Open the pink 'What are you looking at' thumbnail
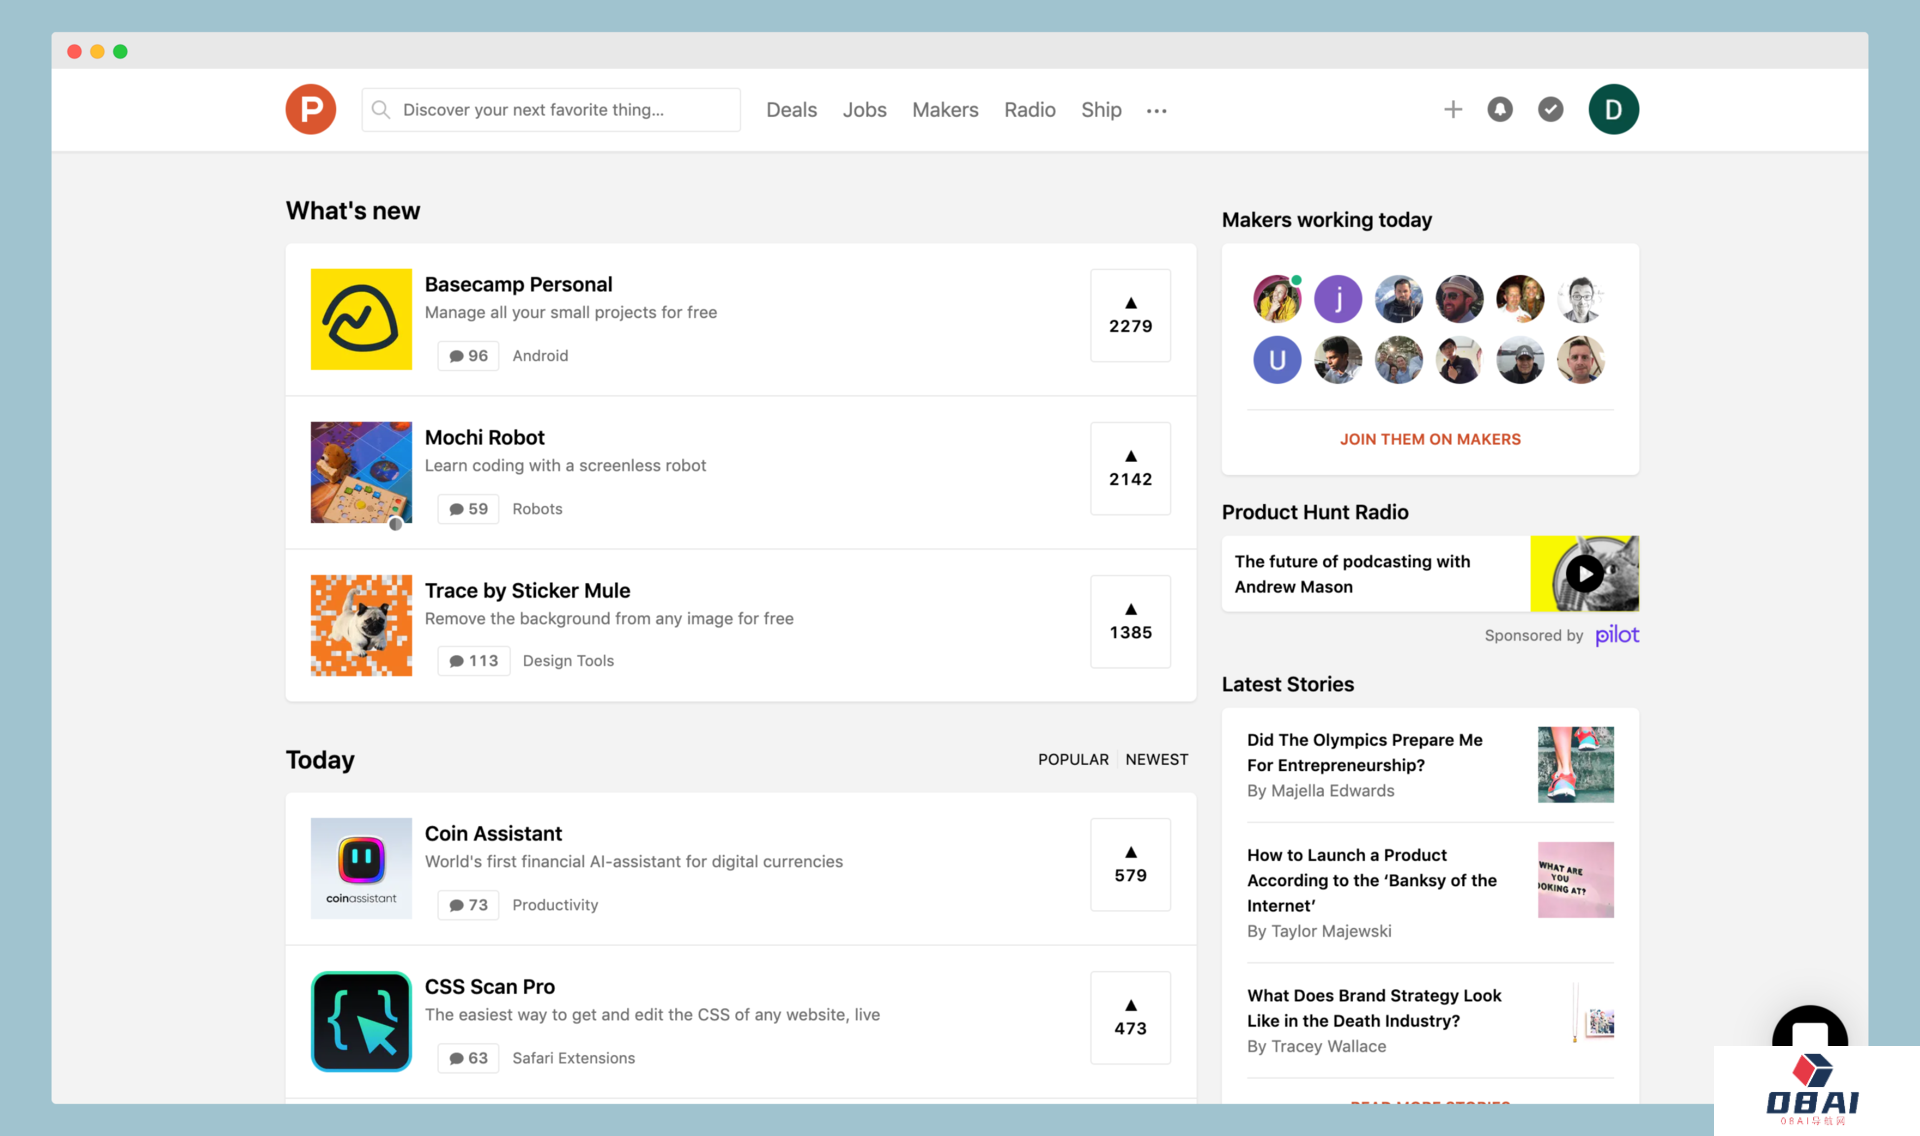 point(1575,879)
